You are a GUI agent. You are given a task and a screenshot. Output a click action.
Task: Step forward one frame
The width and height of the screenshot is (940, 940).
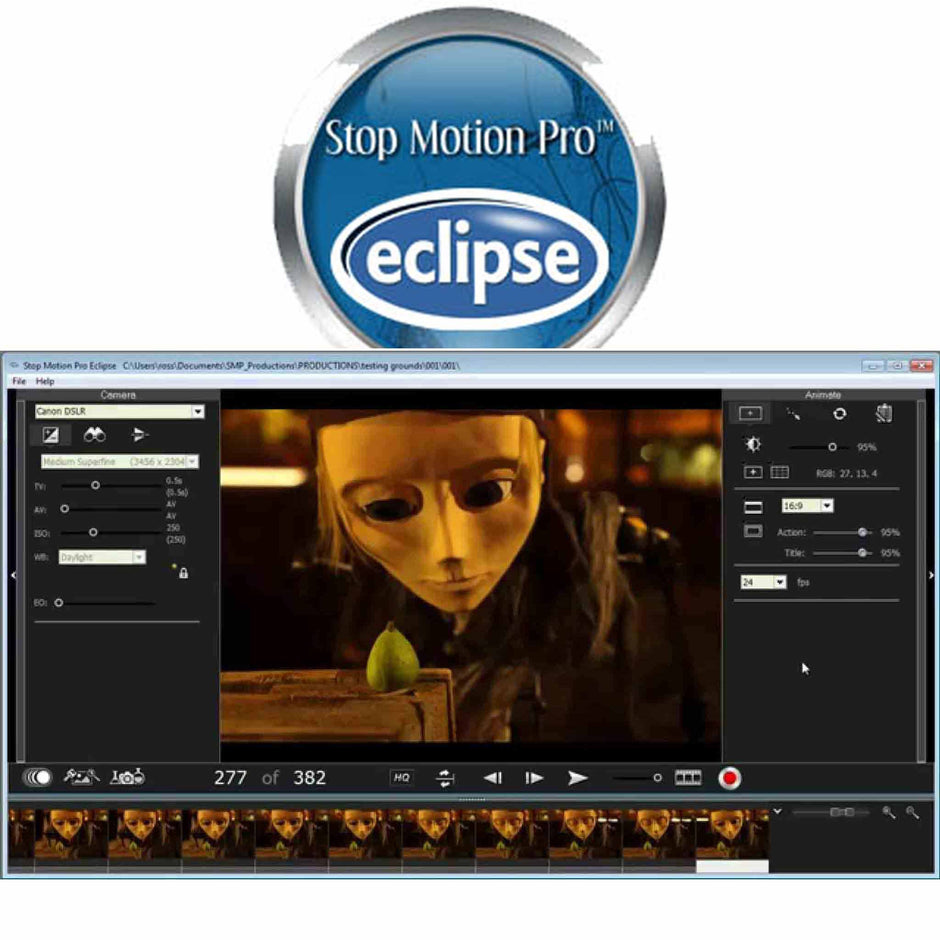coord(534,778)
